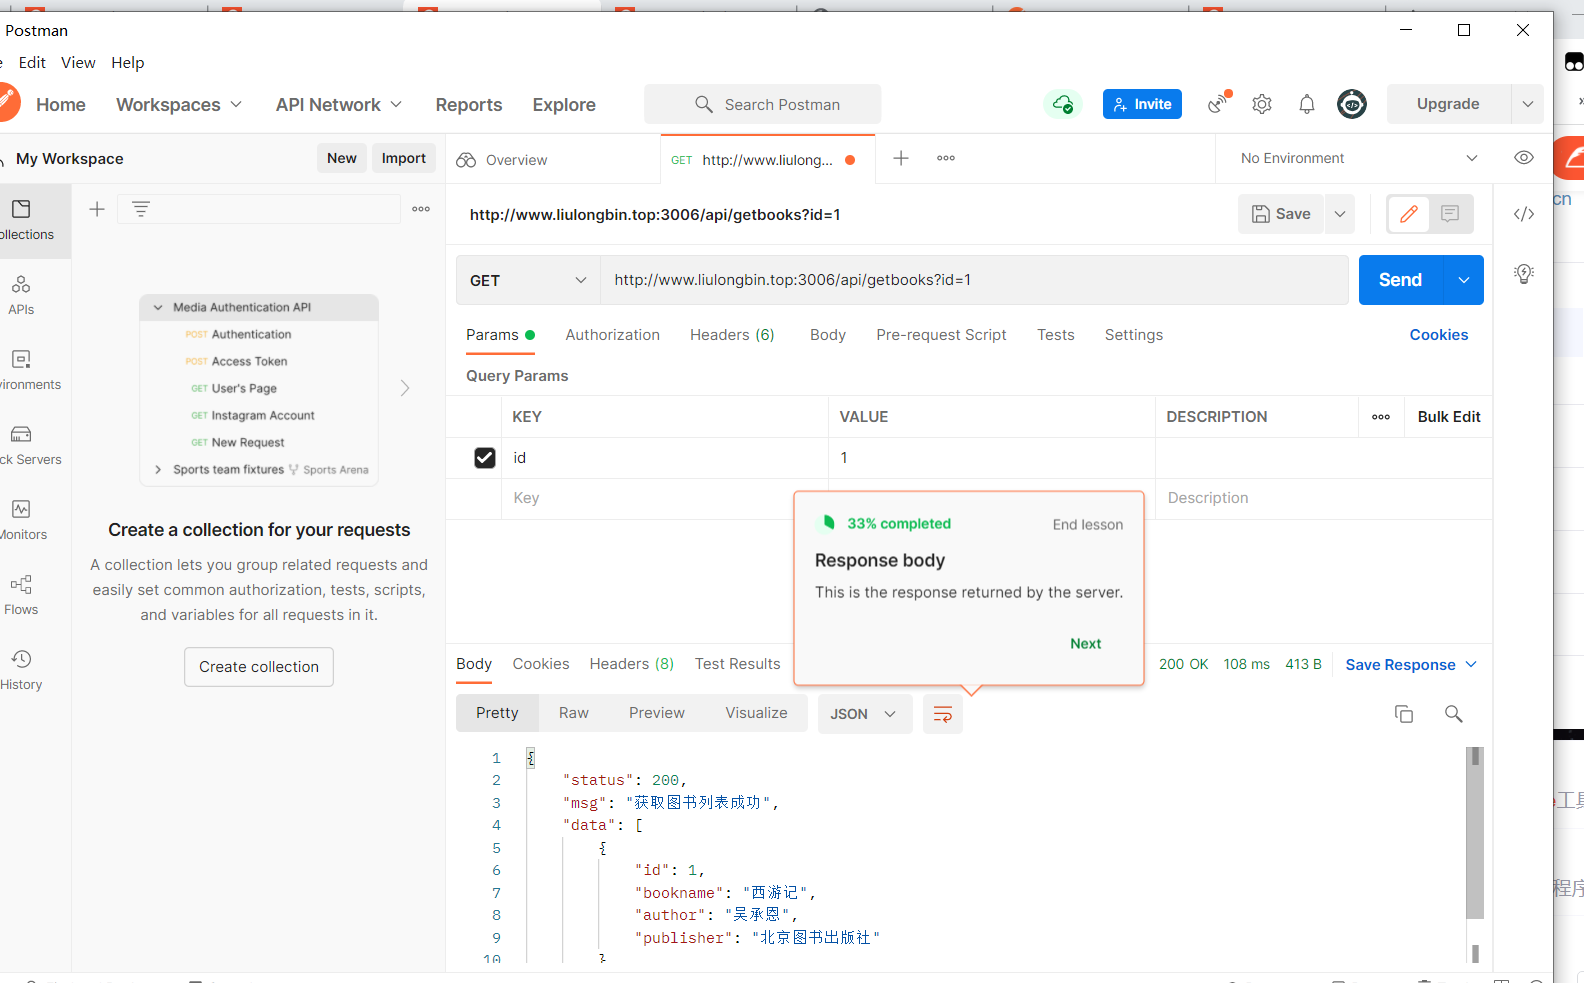Open the Upgrade dropdown arrow
The image size is (1584, 983).
[x=1528, y=104]
